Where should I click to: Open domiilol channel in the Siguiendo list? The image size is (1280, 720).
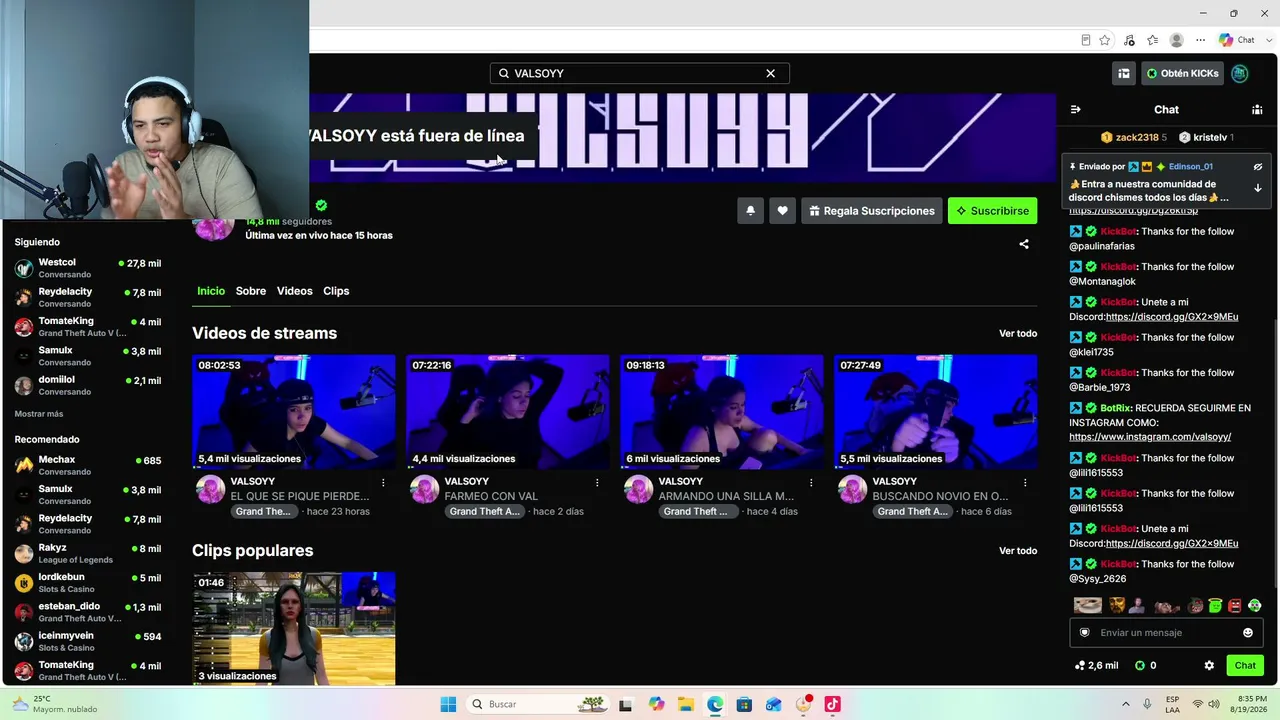tap(88, 386)
